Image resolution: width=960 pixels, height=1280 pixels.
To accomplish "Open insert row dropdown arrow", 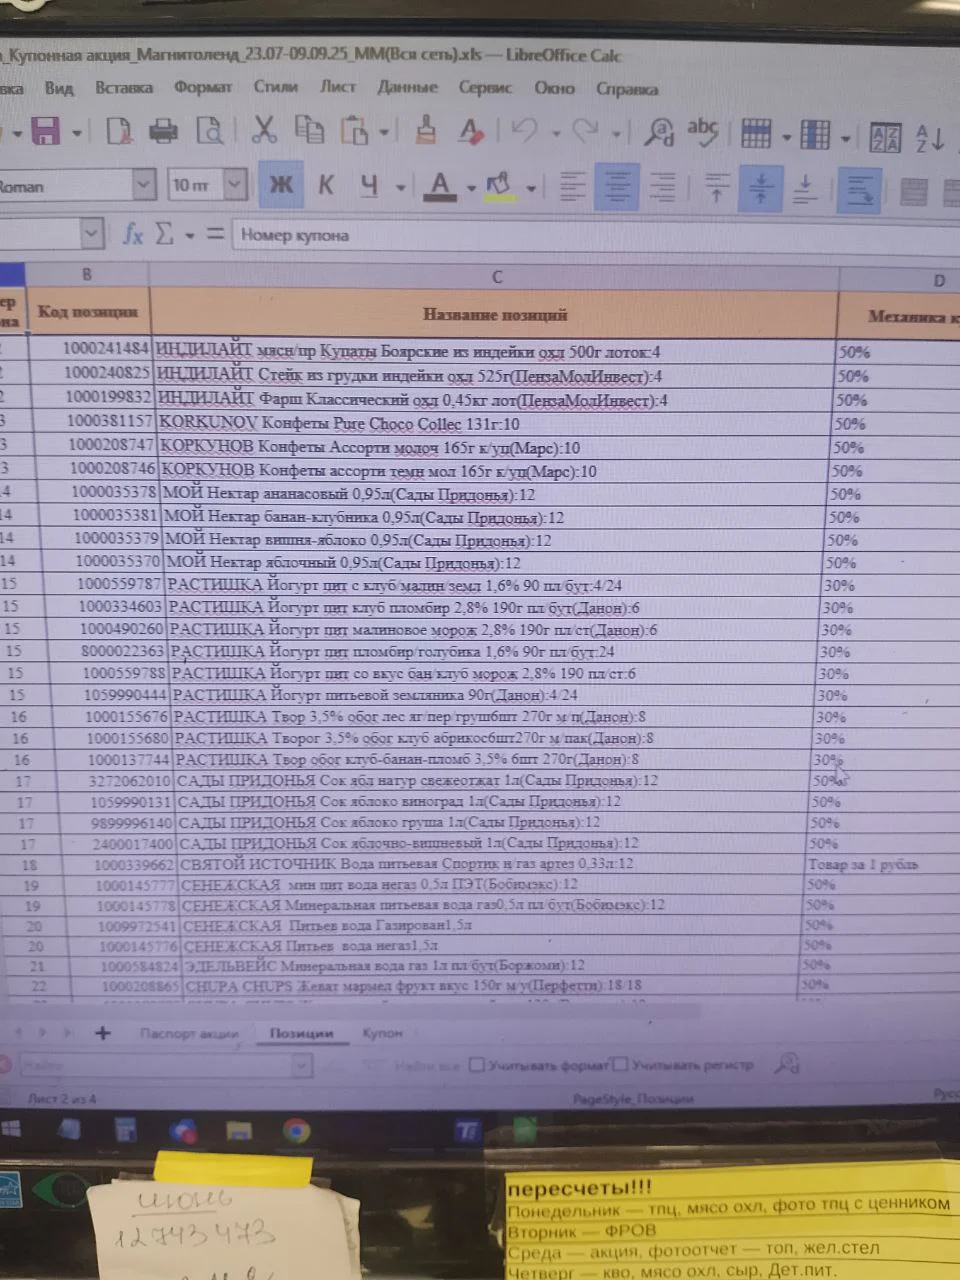I will pos(786,136).
